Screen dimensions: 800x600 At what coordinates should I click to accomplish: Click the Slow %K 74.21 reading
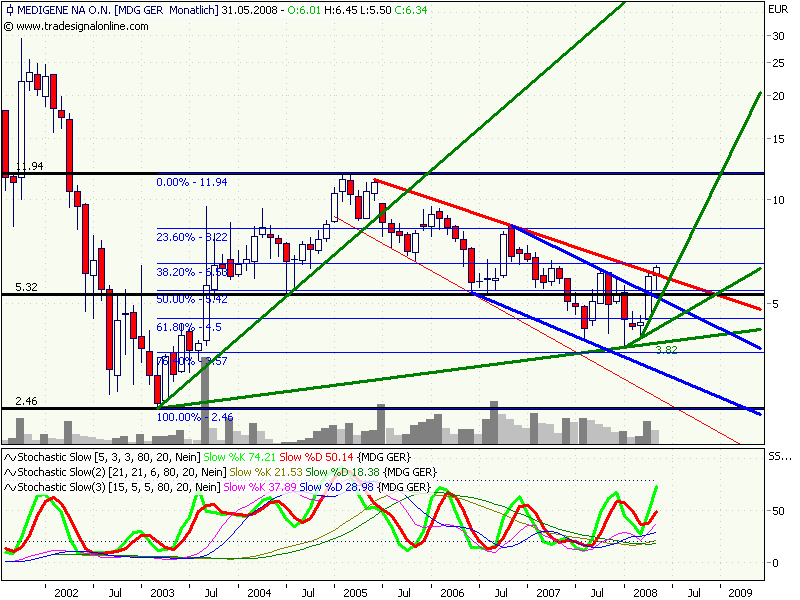coord(239,458)
